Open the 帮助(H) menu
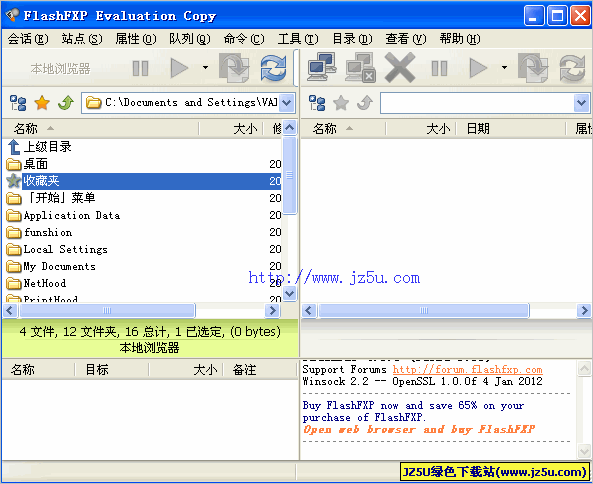593x484 pixels. tap(460, 39)
